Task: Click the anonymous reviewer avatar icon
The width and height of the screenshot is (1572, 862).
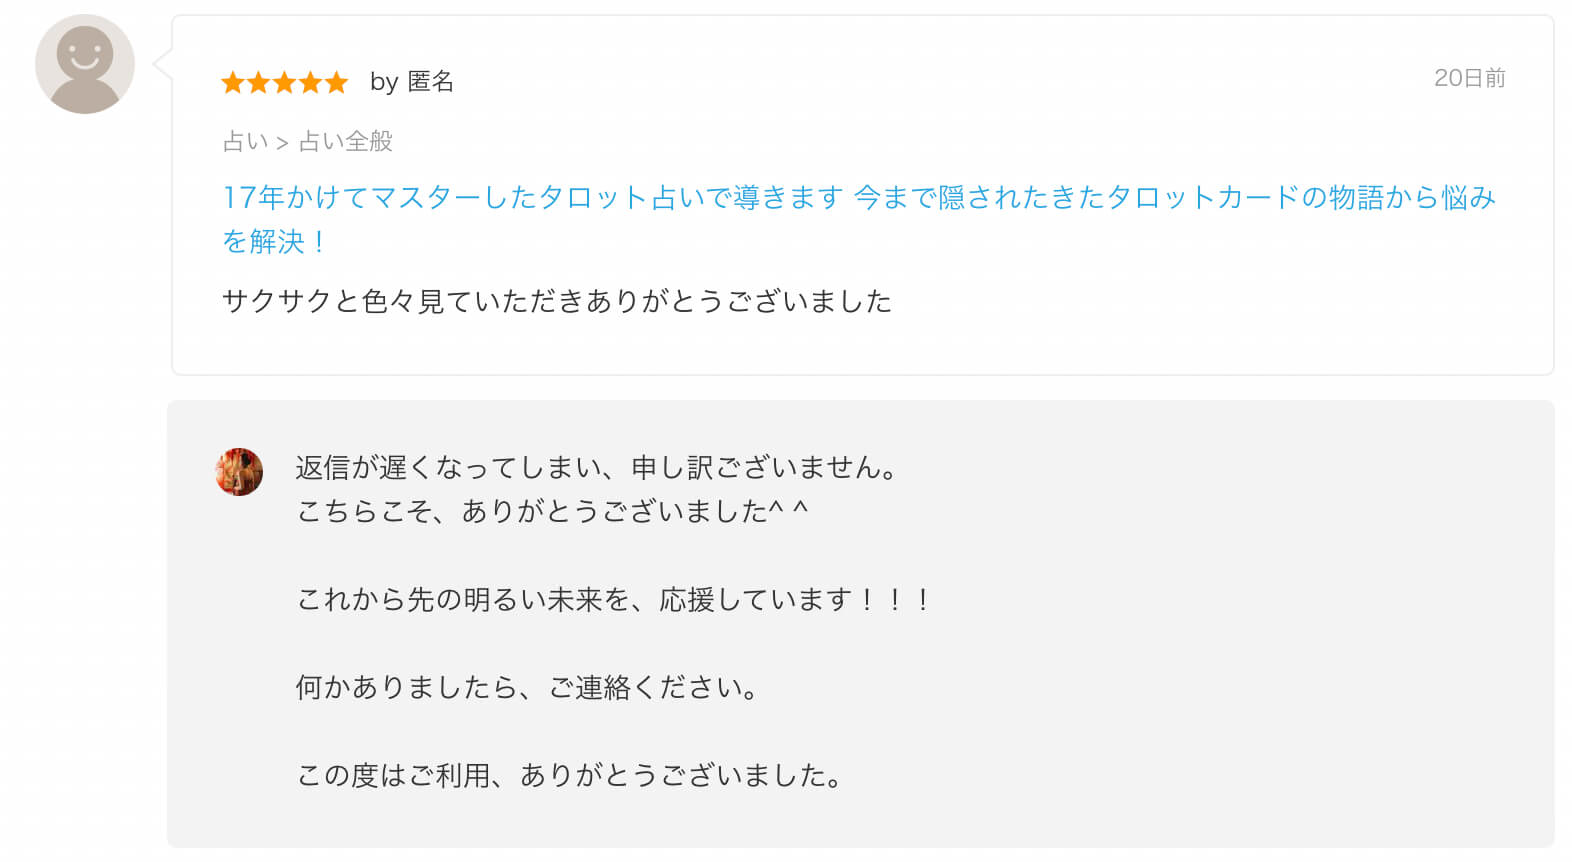Action: point(85,64)
